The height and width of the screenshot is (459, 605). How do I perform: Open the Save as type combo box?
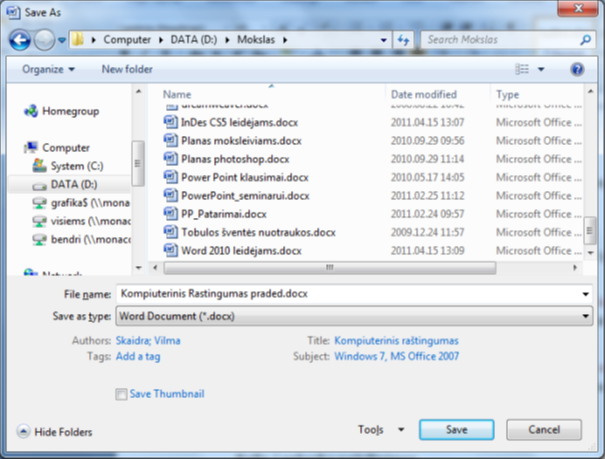(x=354, y=316)
